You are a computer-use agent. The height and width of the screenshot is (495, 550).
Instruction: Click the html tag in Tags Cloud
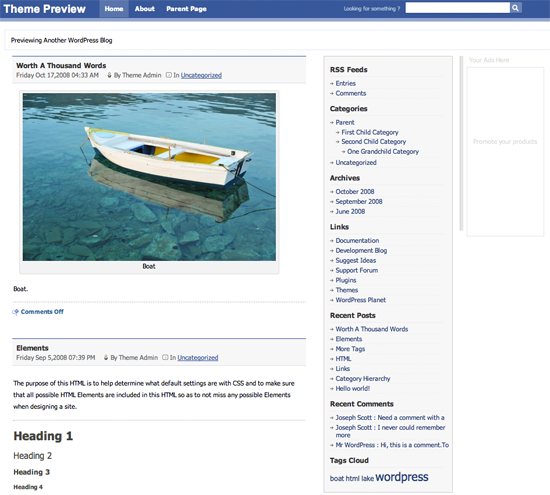pyautogui.click(x=353, y=479)
